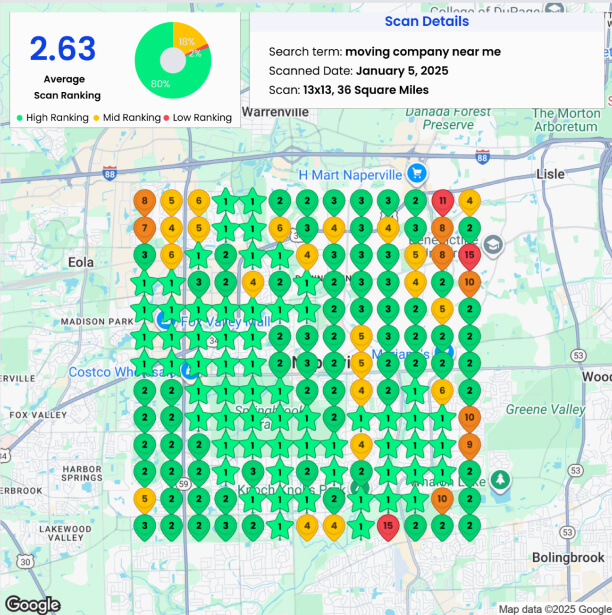Select the red 15 pin in the bottom row

click(x=388, y=528)
